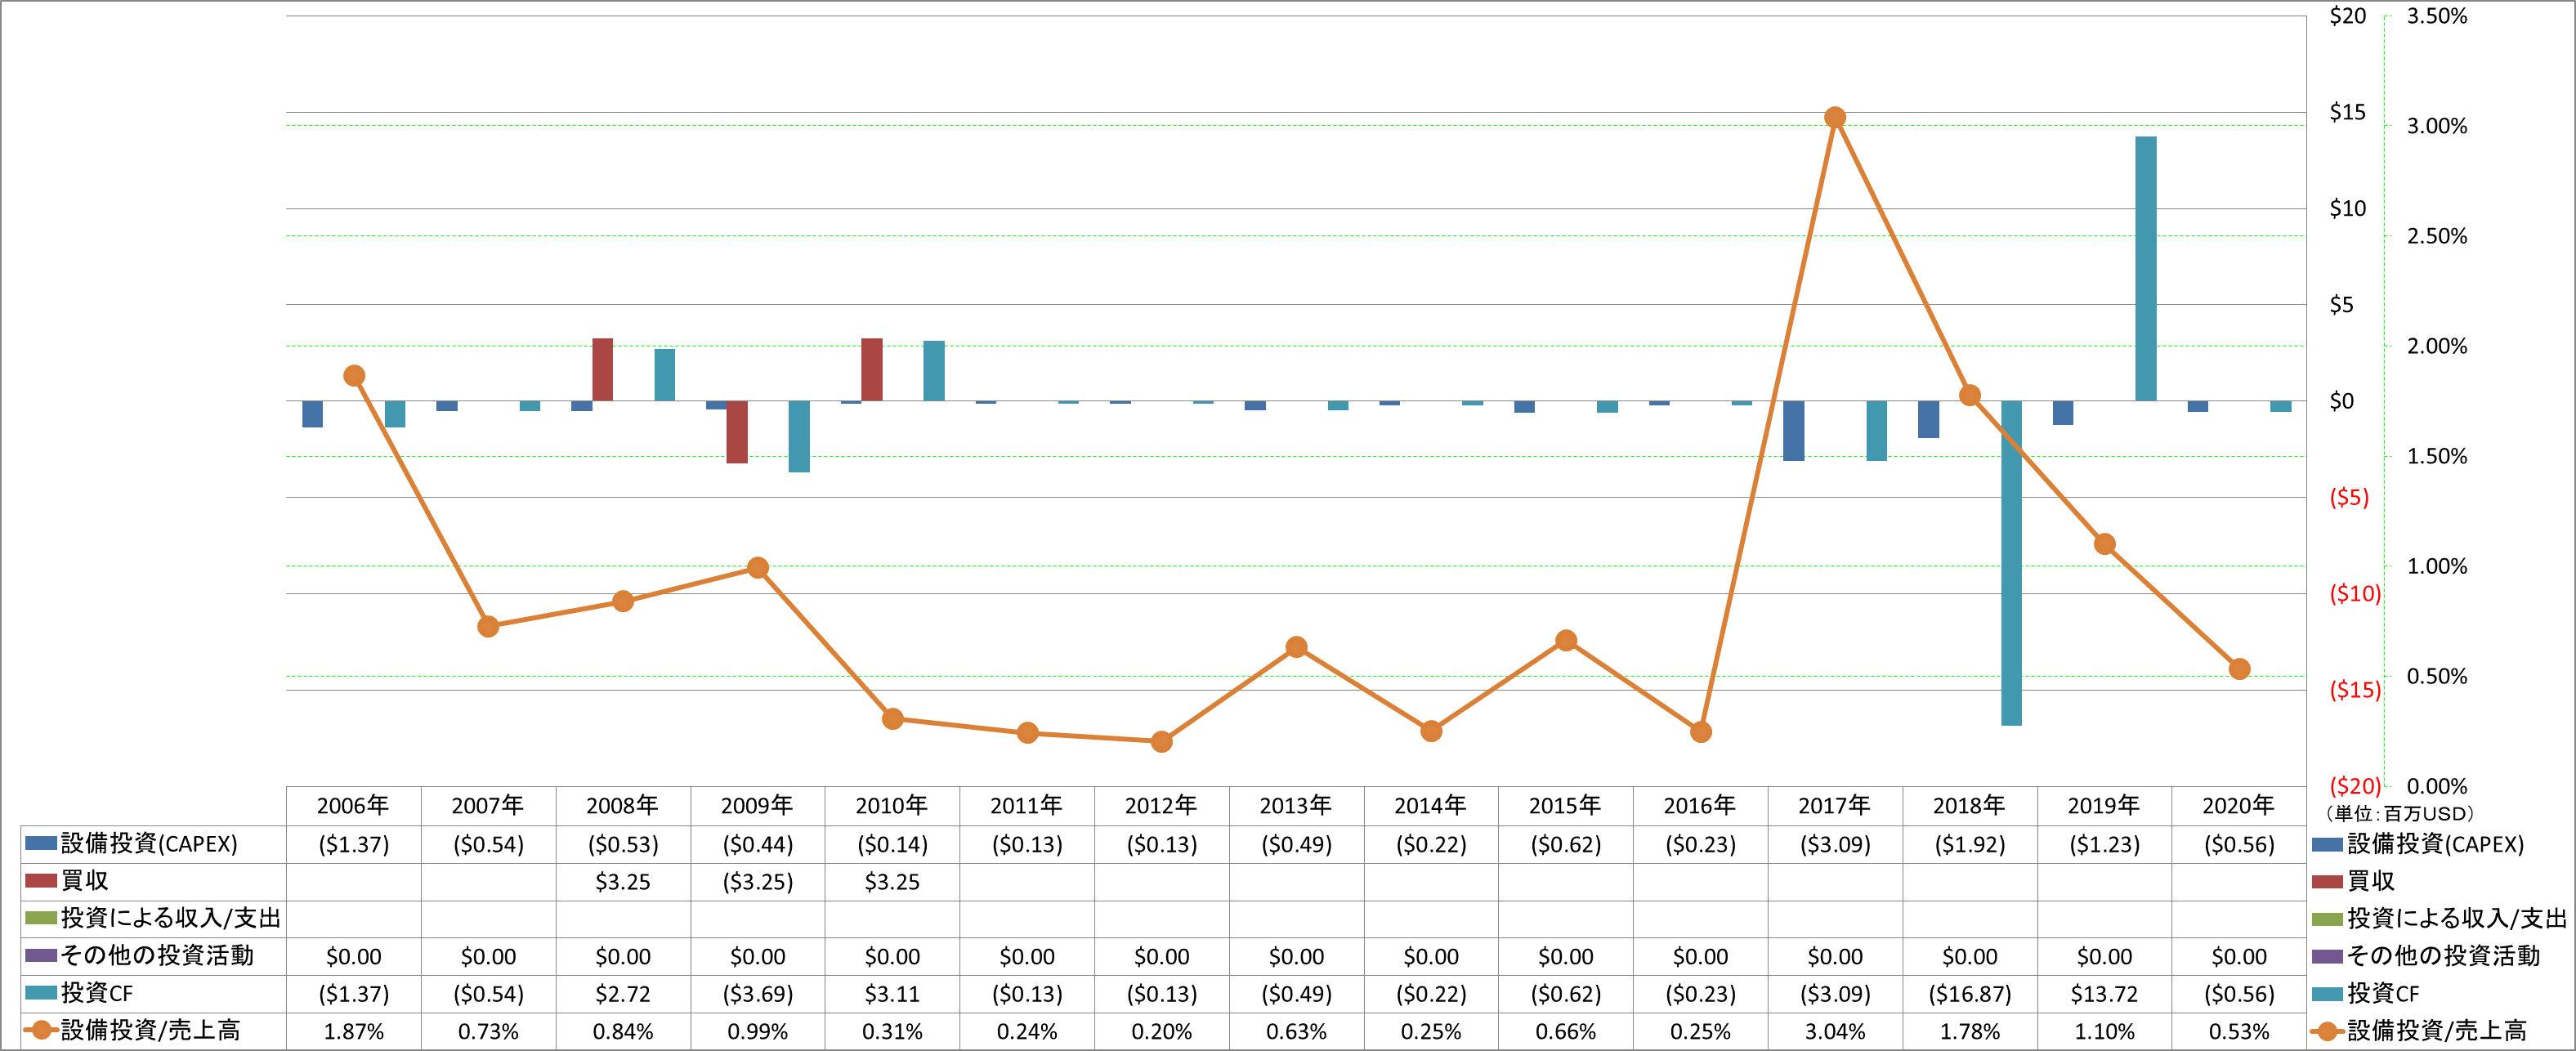Click the ($1.92) CAPEX cell for 2018
This screenshot has width=2576, height=1051.
click(1969, 844)
